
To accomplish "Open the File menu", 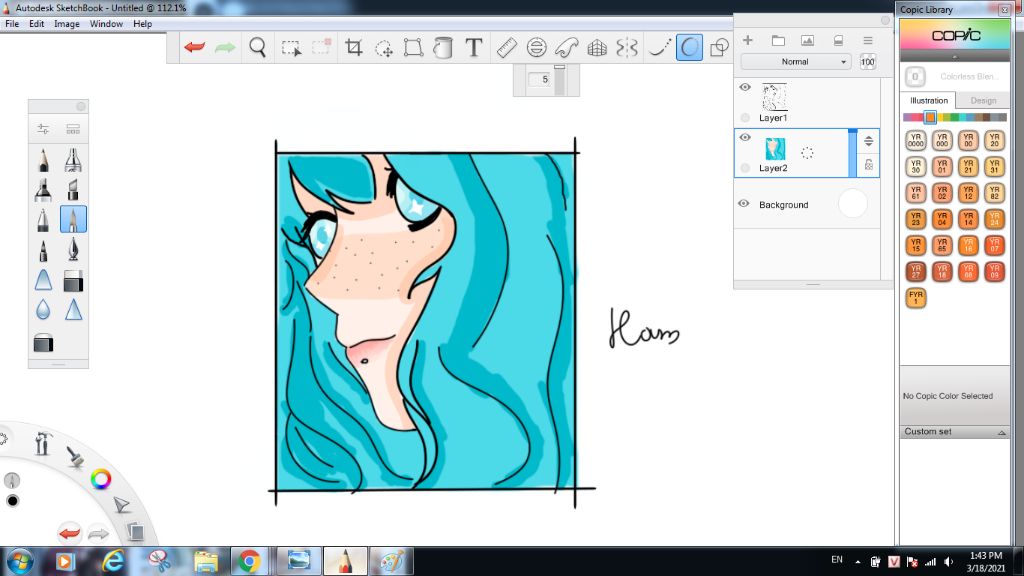I will click(12, 24).
